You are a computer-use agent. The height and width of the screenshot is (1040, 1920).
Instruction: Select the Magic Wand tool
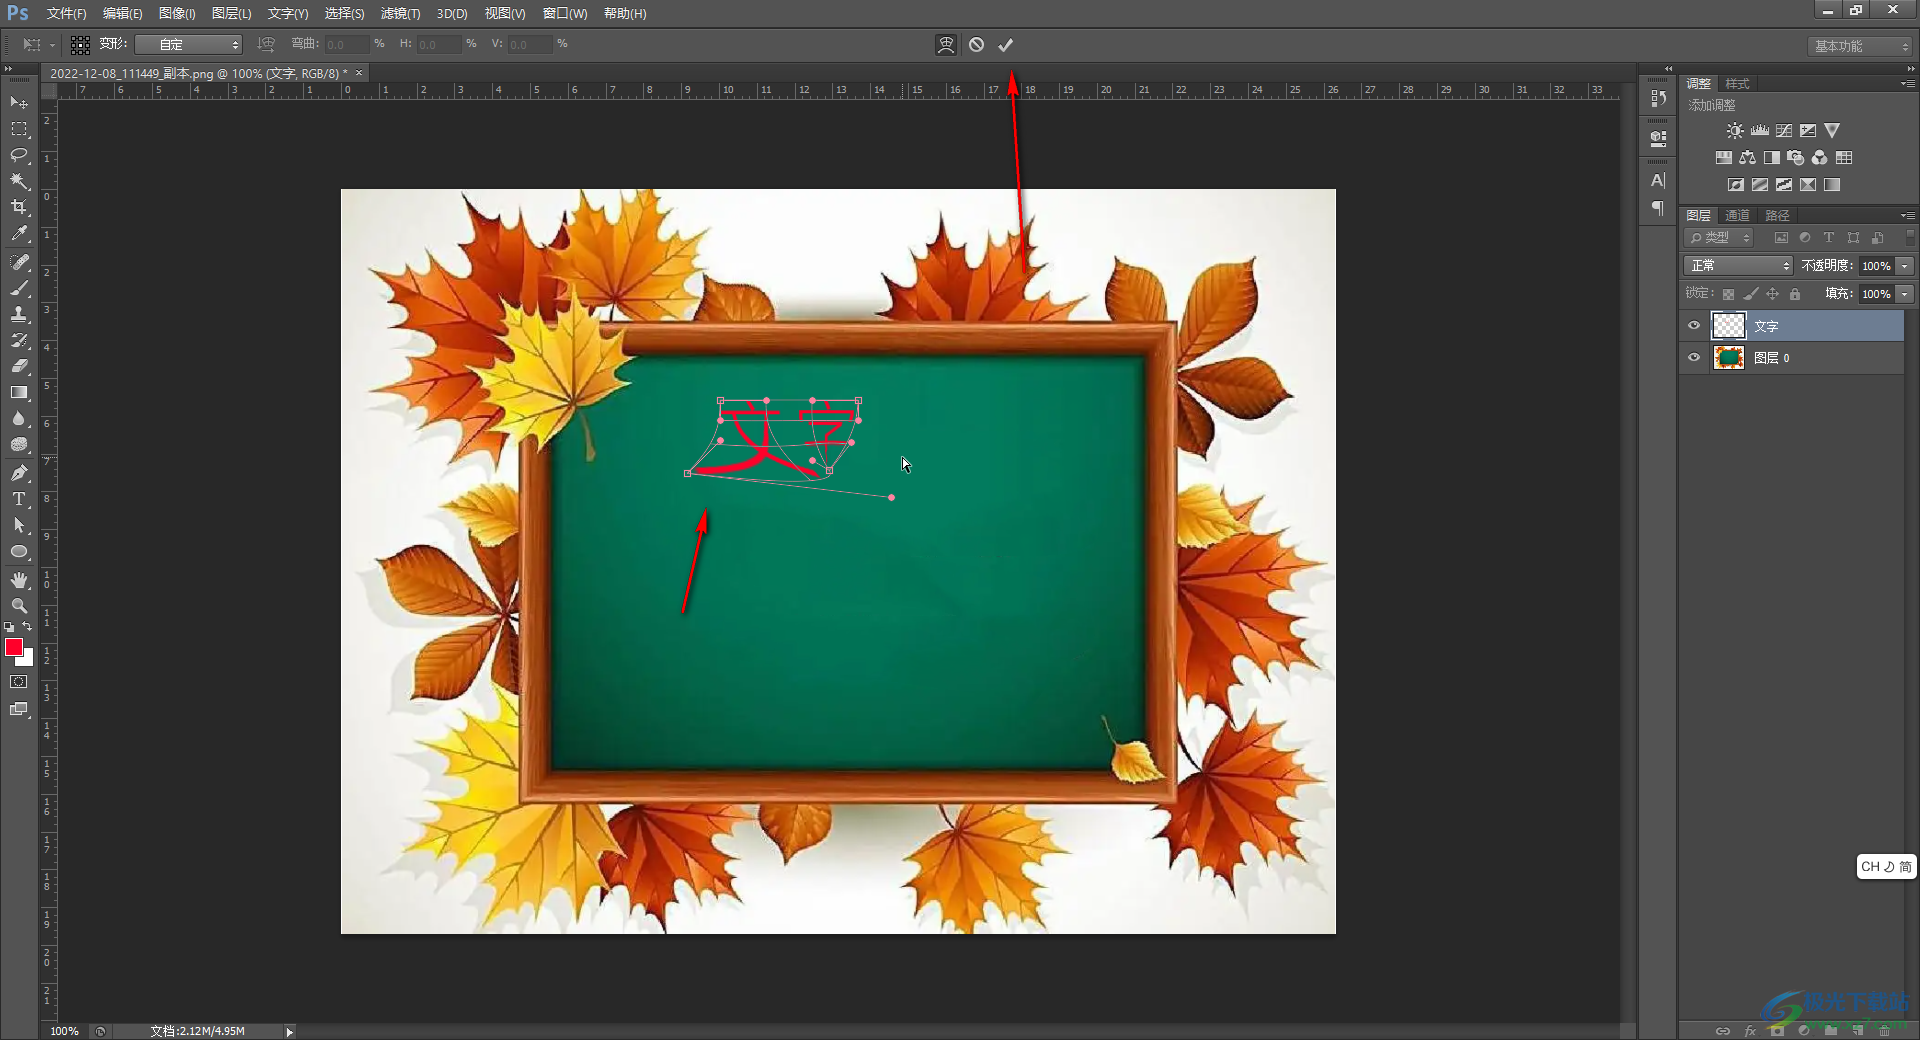tap(19, 181)
